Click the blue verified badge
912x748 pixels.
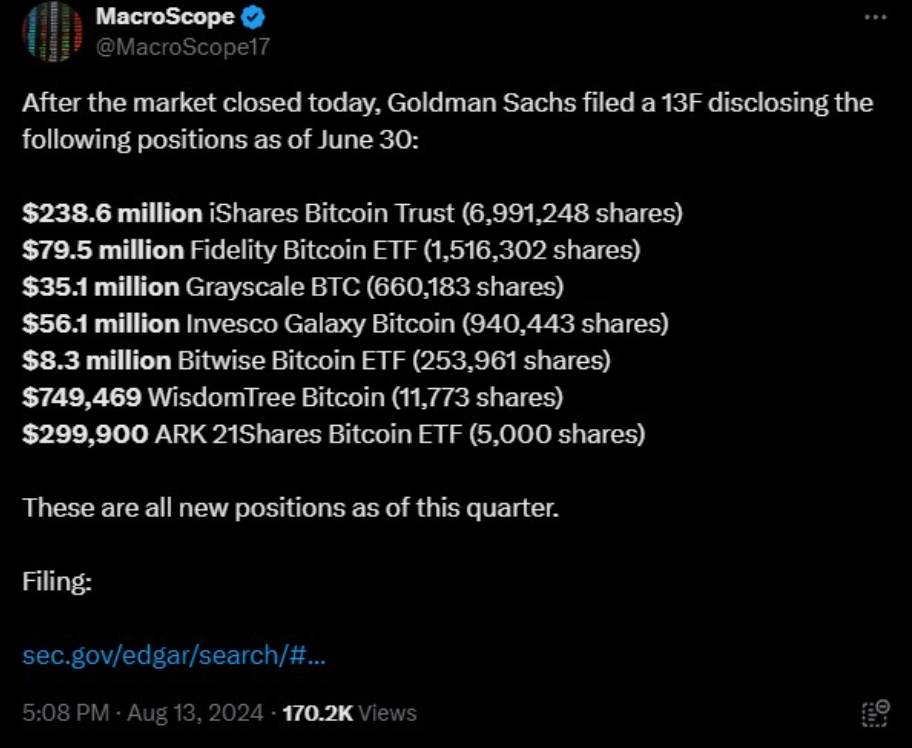coord(253,18)
